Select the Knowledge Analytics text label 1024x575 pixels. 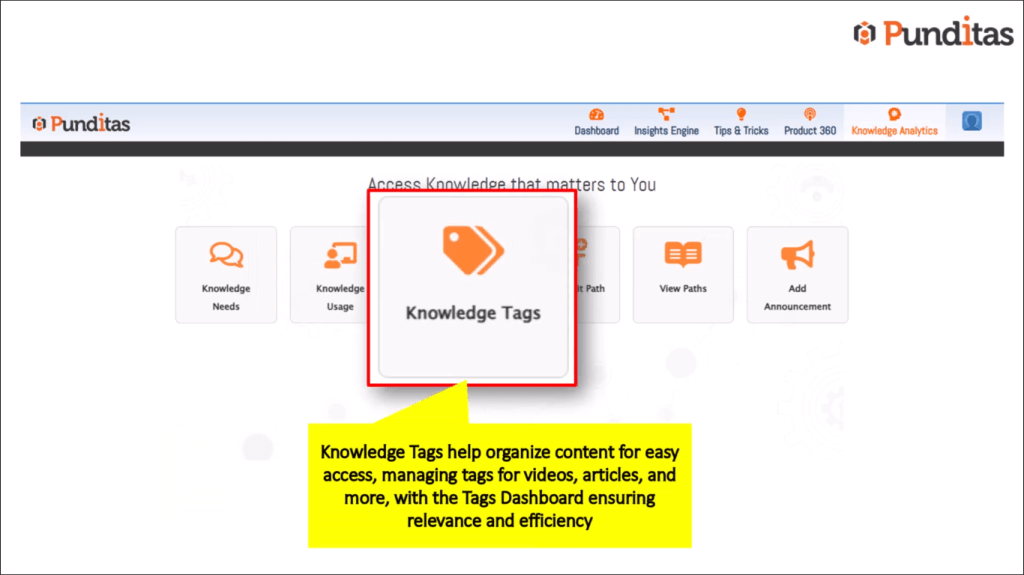tap(894, 131)
